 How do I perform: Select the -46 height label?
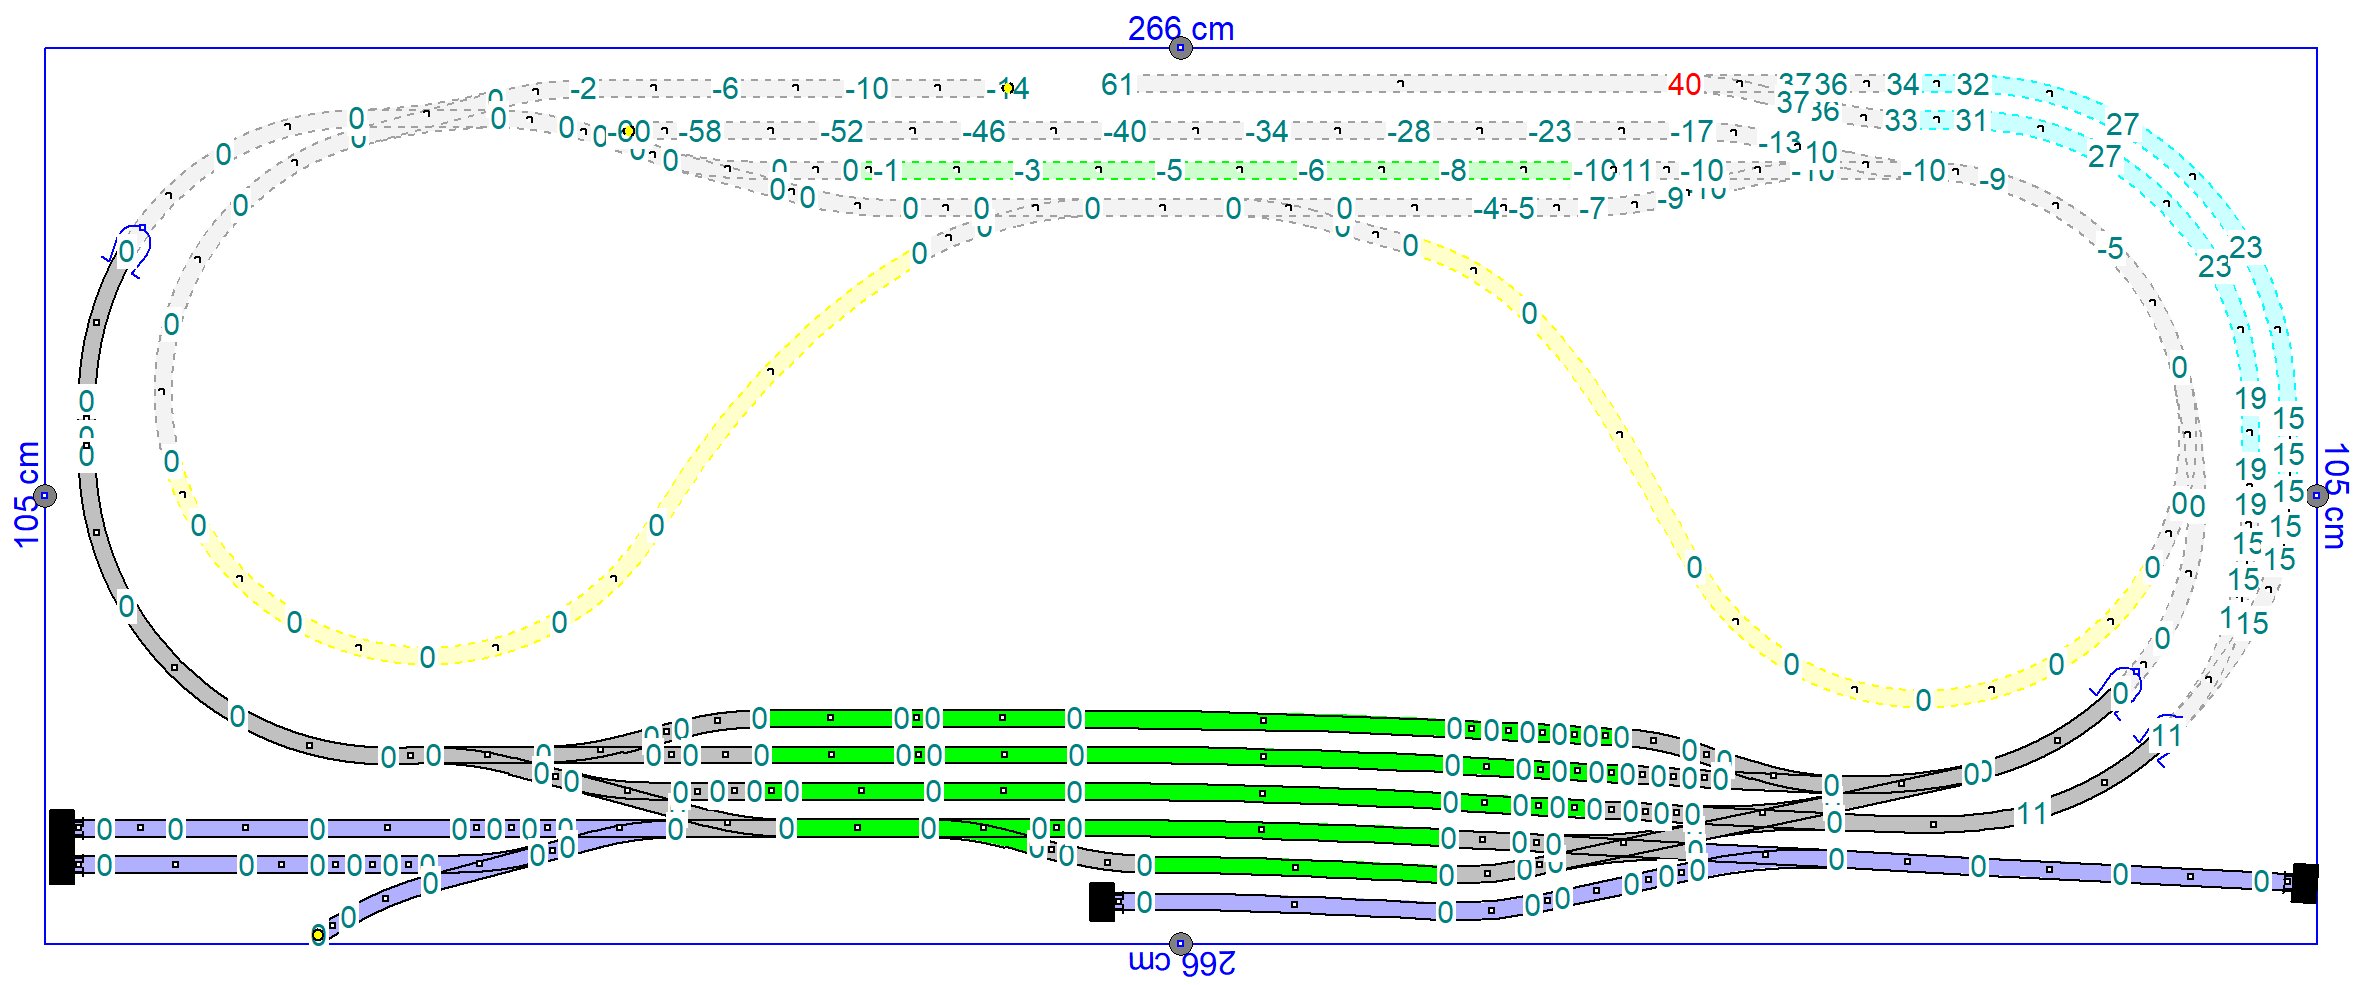[x=983, y=132]
